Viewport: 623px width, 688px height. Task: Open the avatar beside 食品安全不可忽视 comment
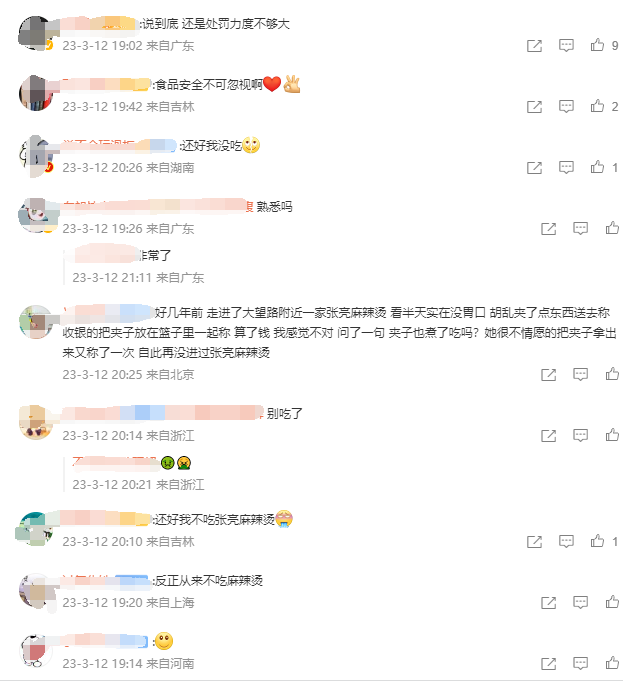pos(36,93)
